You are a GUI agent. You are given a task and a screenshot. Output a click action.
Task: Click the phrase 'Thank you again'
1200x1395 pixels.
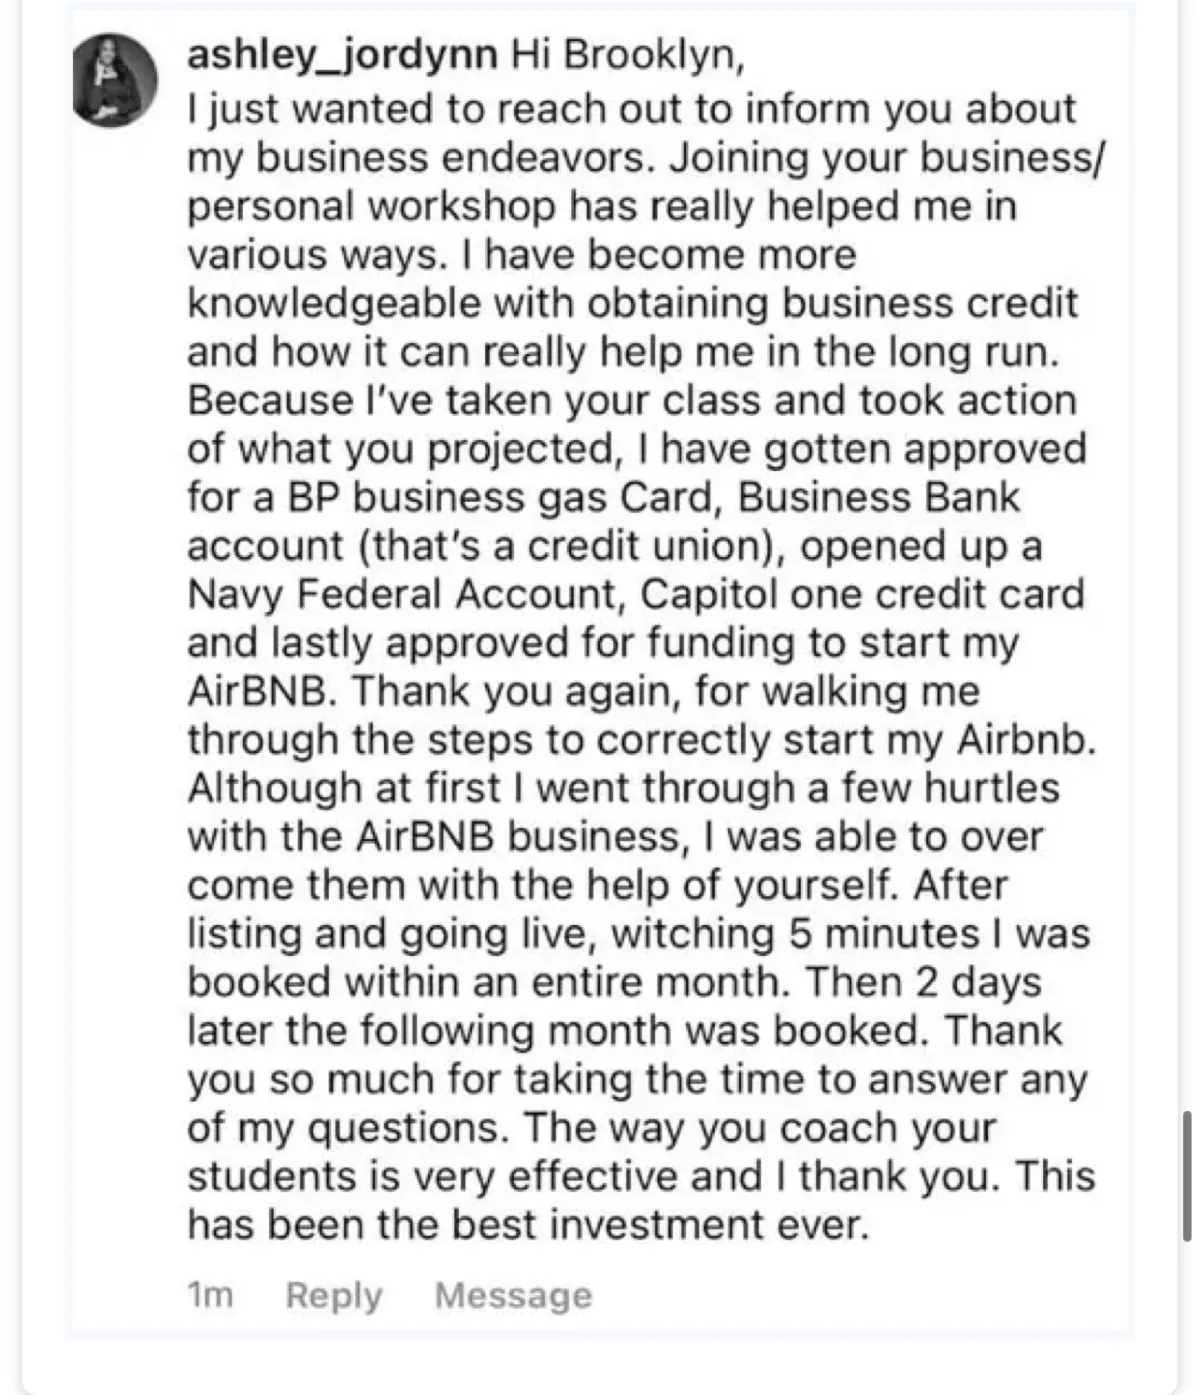tap(517, 691)
